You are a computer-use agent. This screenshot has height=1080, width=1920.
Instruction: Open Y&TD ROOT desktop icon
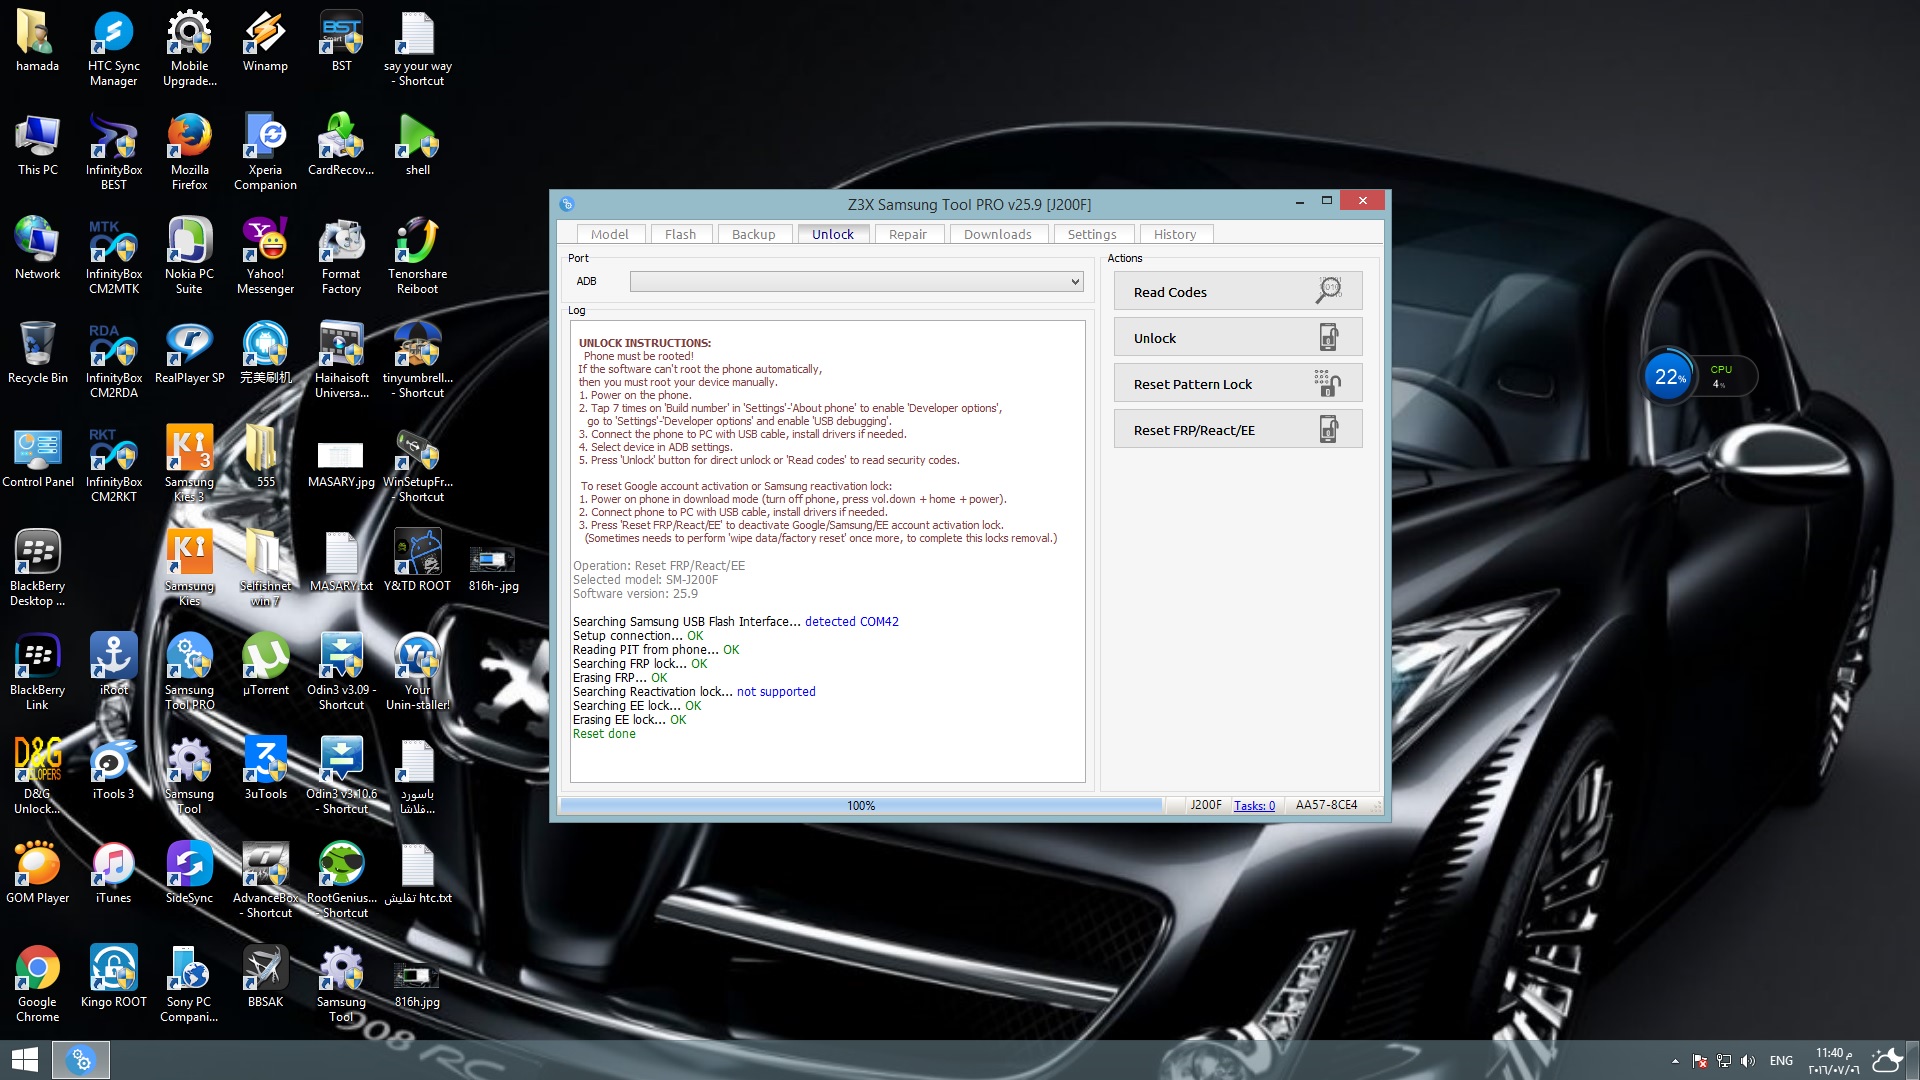417,562
